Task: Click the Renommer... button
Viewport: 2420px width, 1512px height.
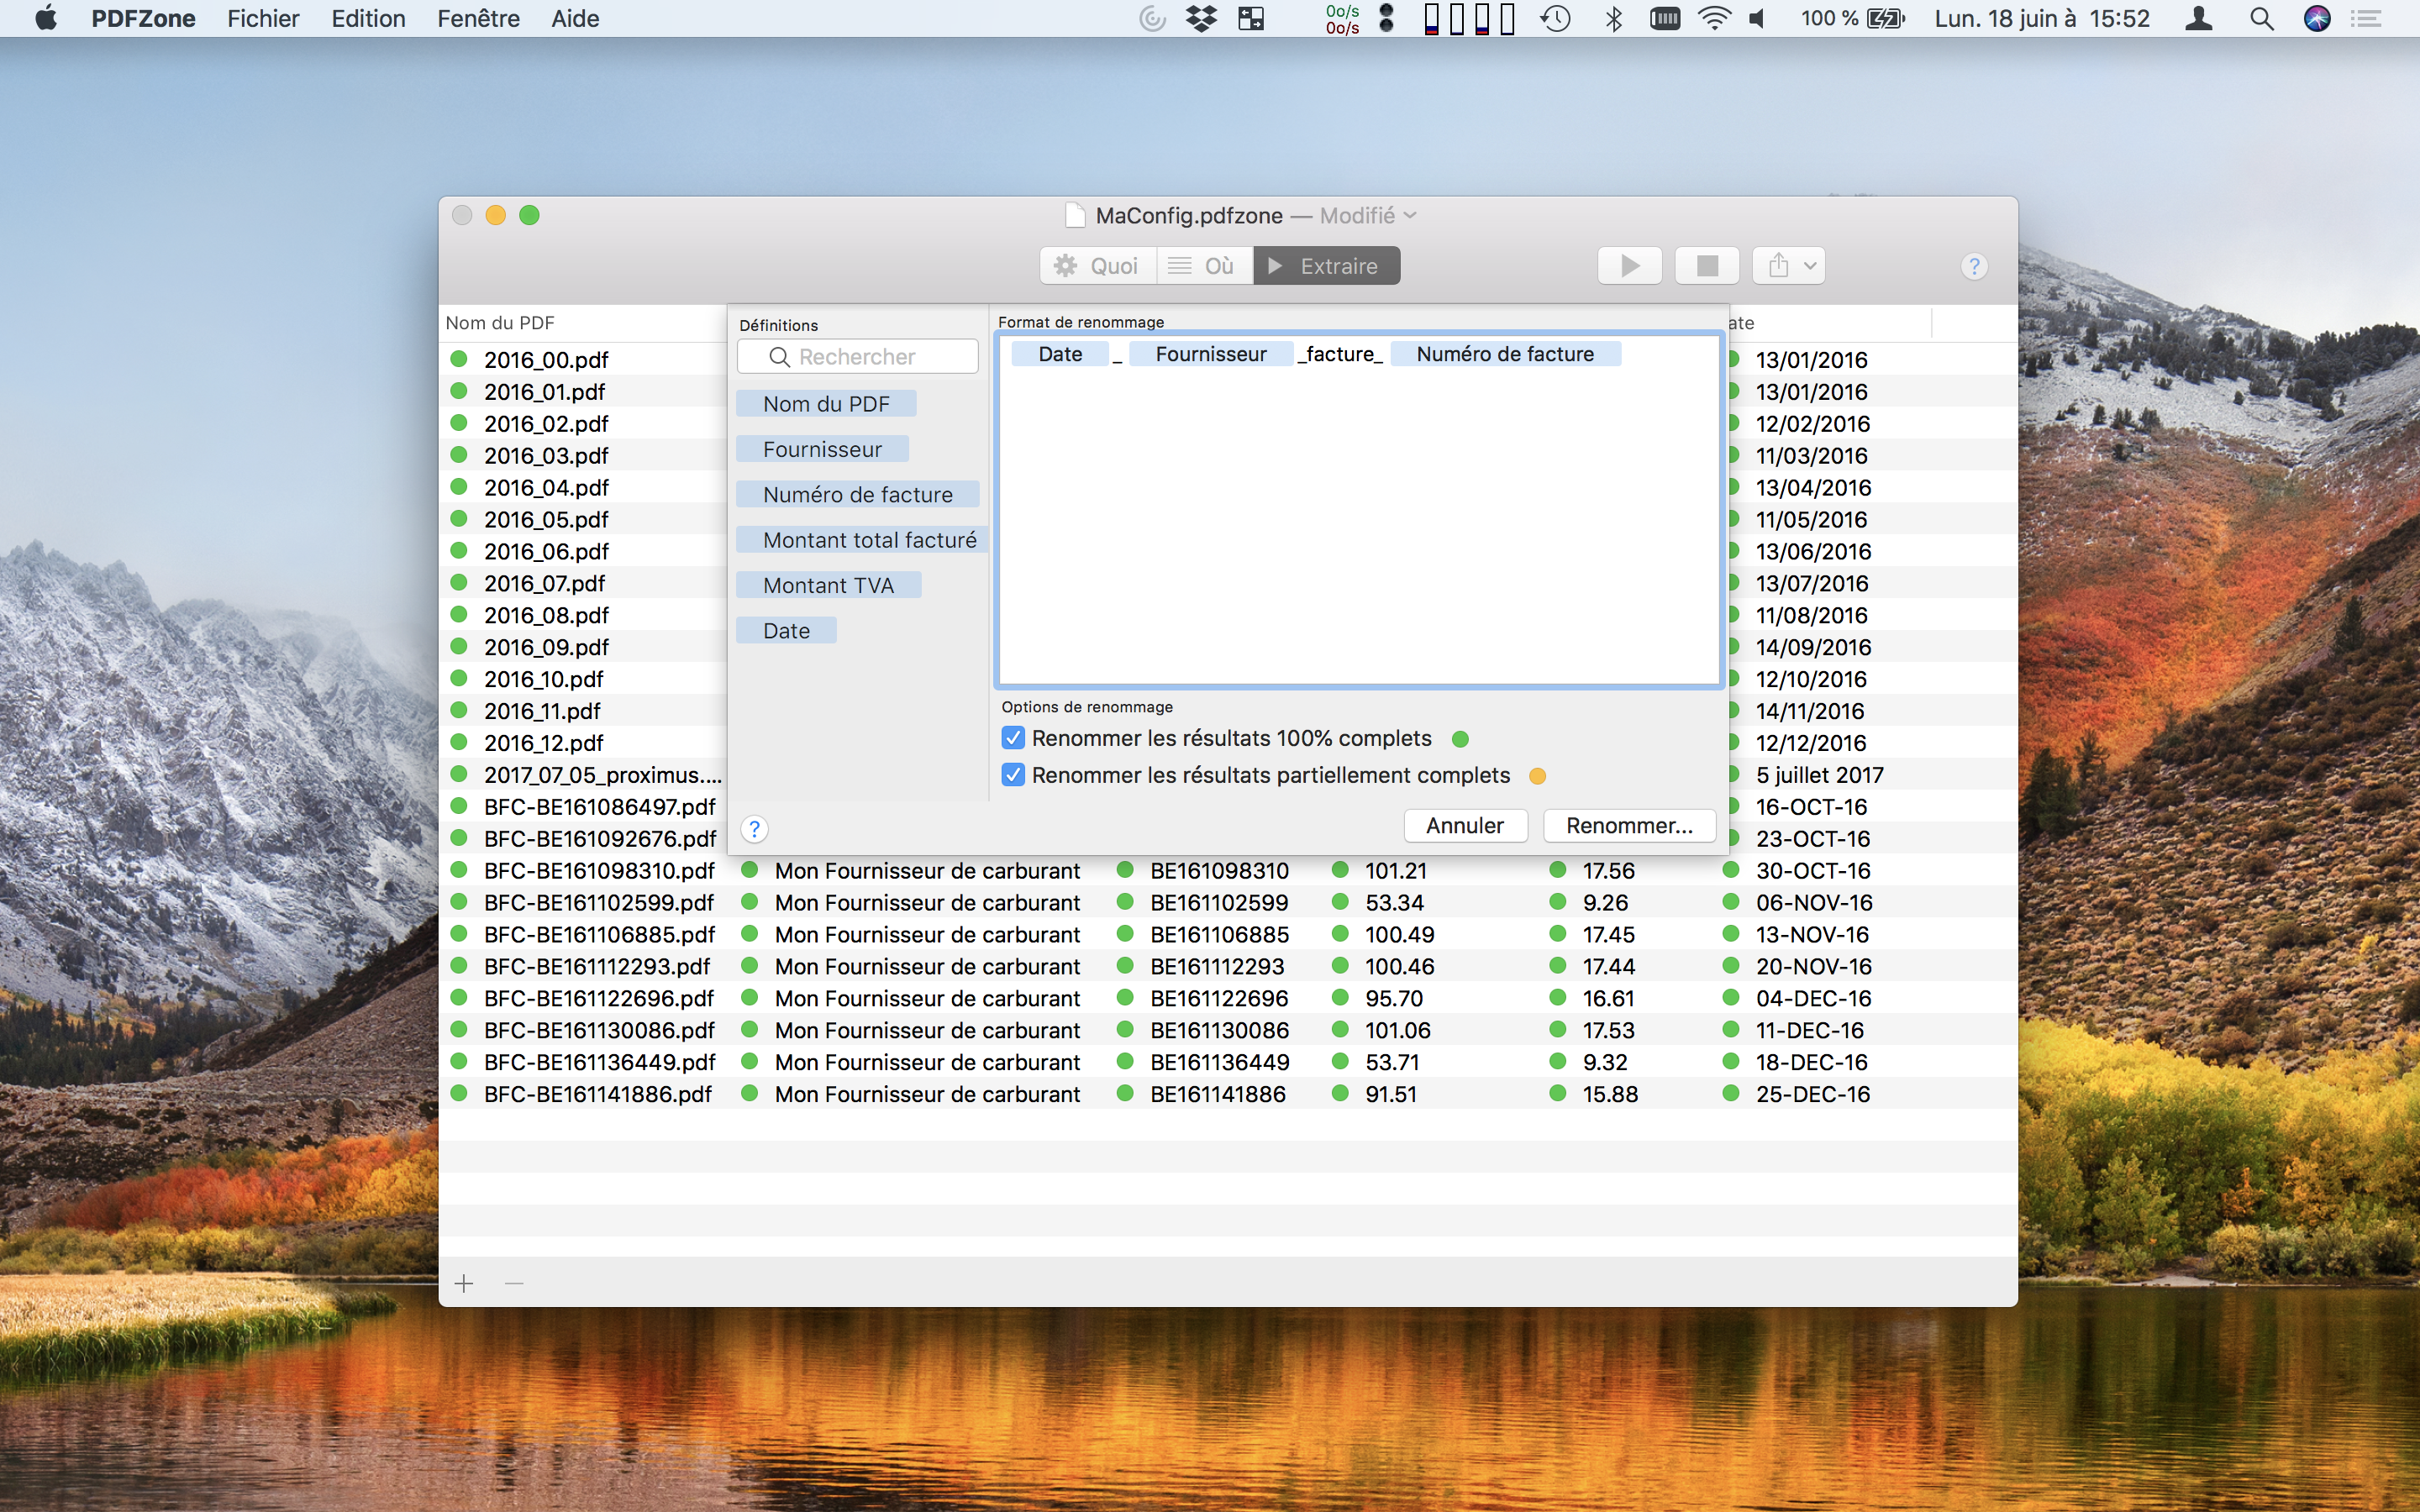Action: click(1629, 826)
